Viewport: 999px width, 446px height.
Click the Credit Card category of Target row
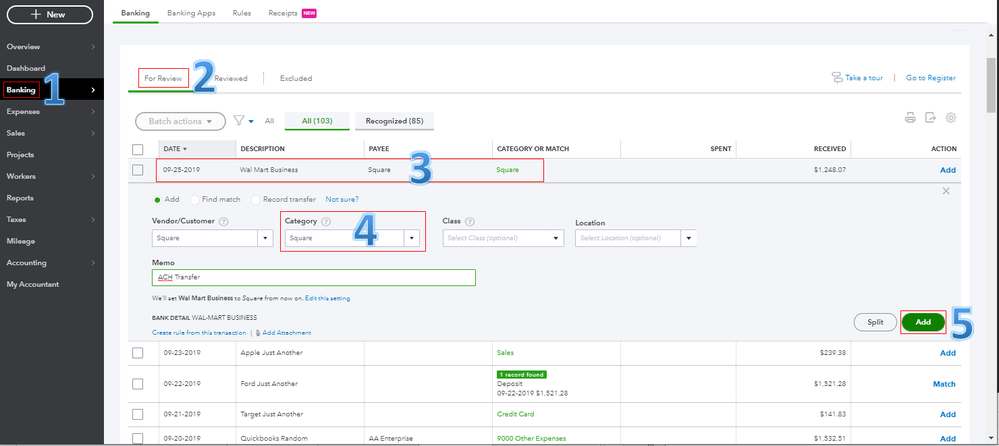(515, 414)
